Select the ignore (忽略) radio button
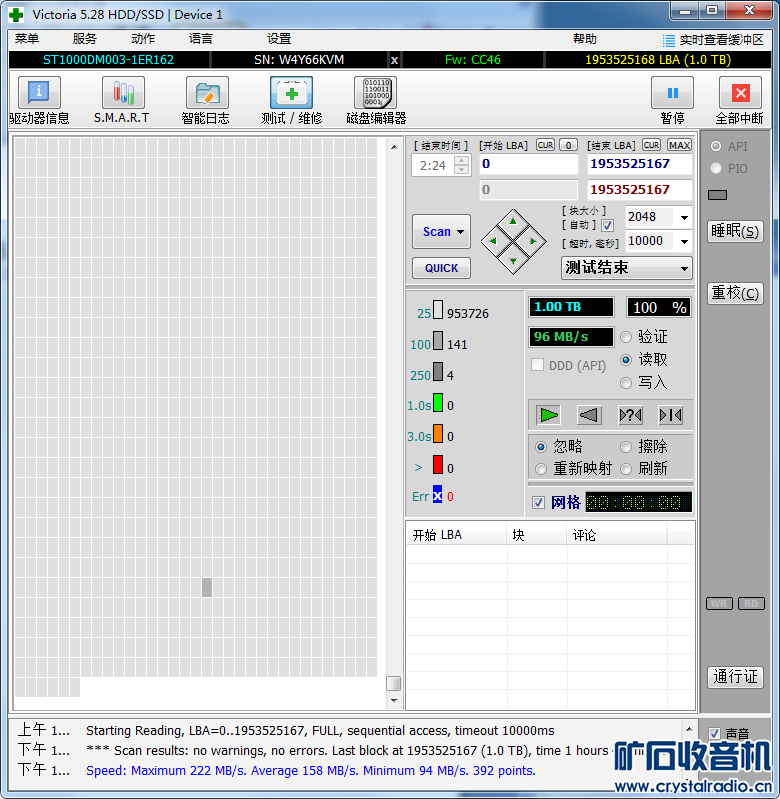 coord(541,447)
